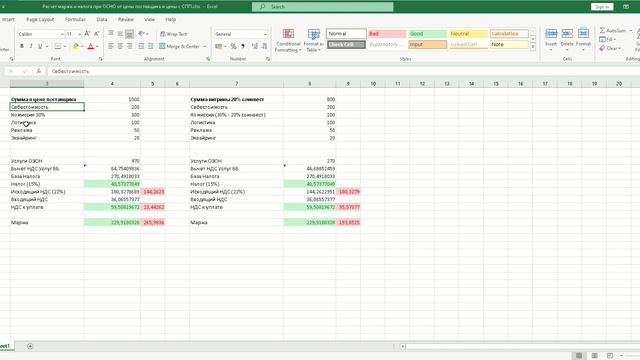Open Format as Table menu
Screen dimensions: 640x360
tap(313, 40)
